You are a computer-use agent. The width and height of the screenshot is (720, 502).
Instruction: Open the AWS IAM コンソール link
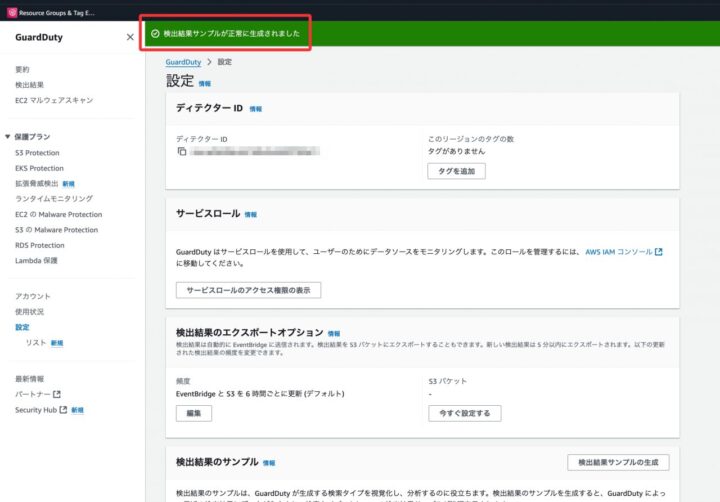623,253
